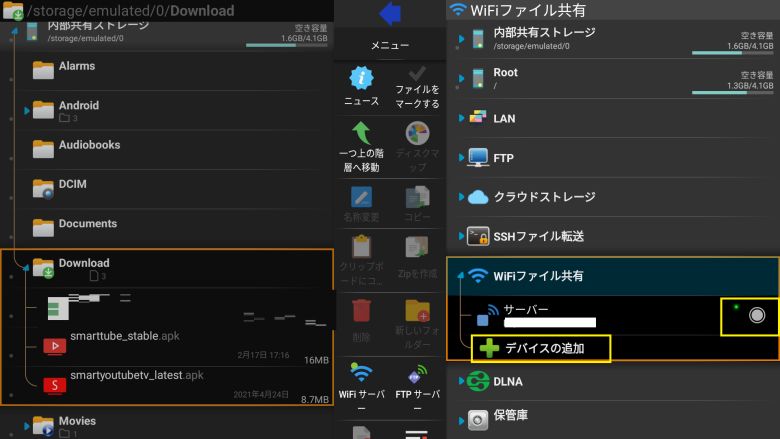Viewport: 780px width, 439px height.
Task: Expand the Movies folder arrow
Action: pyautogui.click(x=27, y=426)
